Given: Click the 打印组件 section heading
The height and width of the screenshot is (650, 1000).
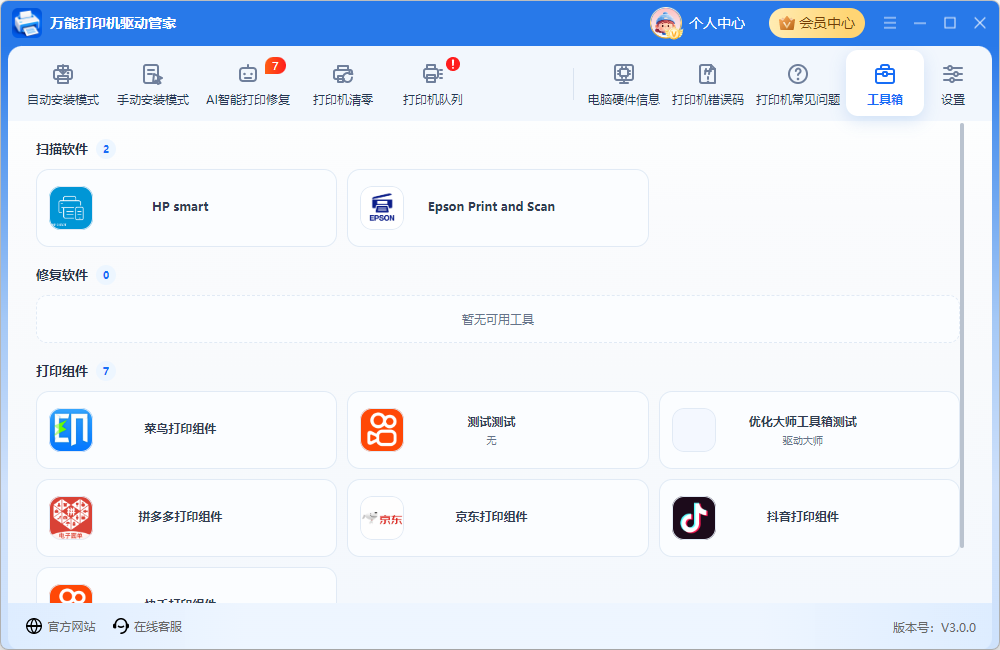Looking at the screenshot, I should pos(62,371).
